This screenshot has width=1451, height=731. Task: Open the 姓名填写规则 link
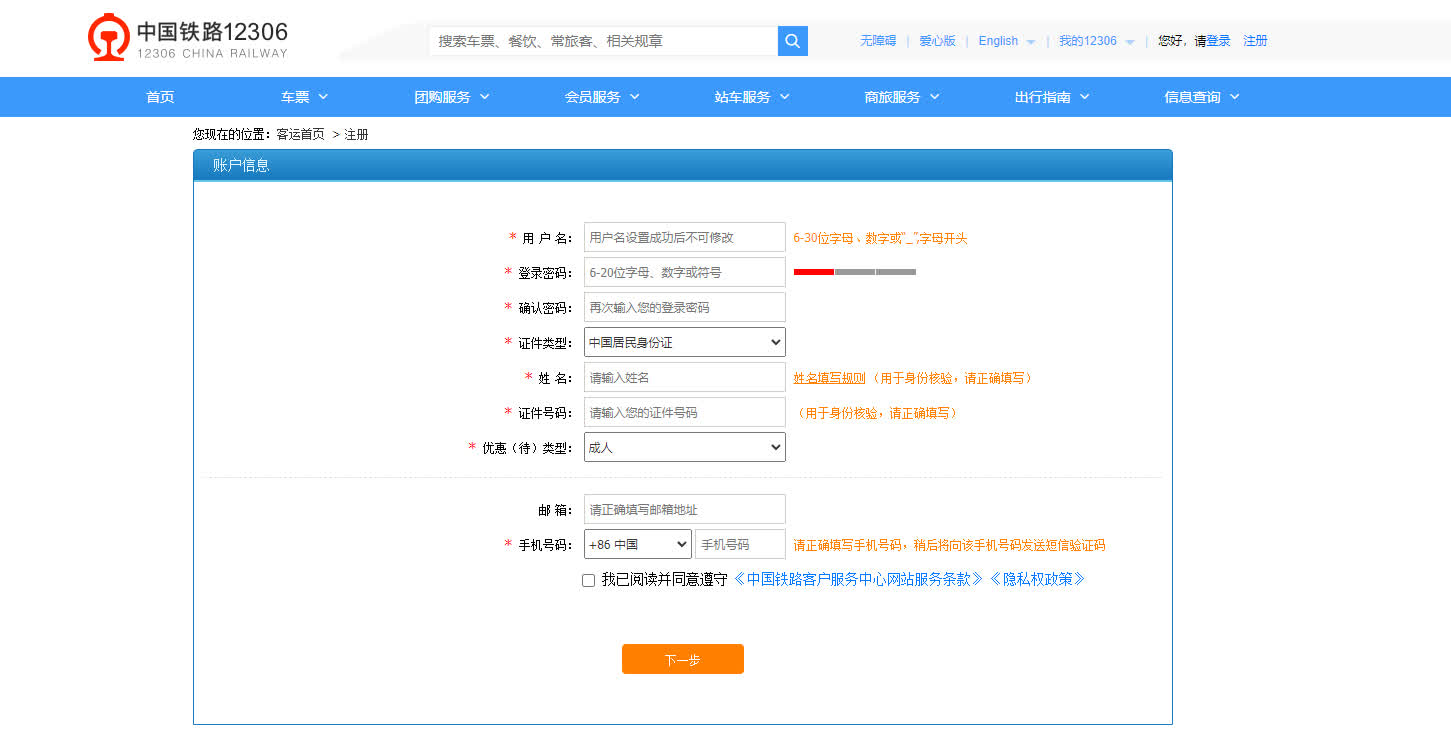(x=829, y=378)
